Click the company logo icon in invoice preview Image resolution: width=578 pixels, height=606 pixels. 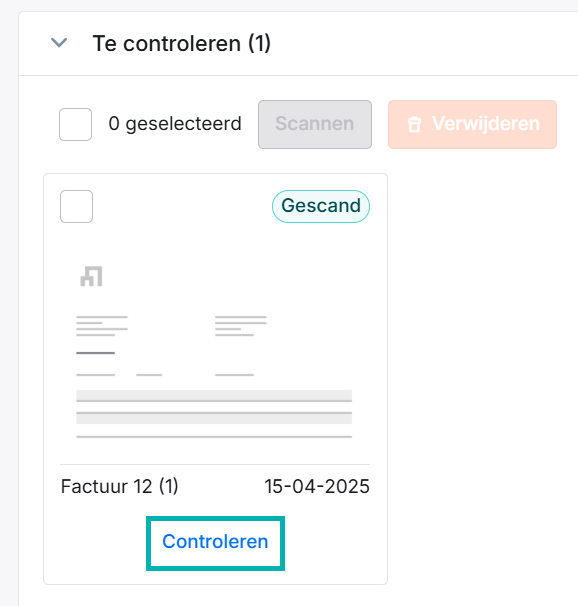click(91, 276)
